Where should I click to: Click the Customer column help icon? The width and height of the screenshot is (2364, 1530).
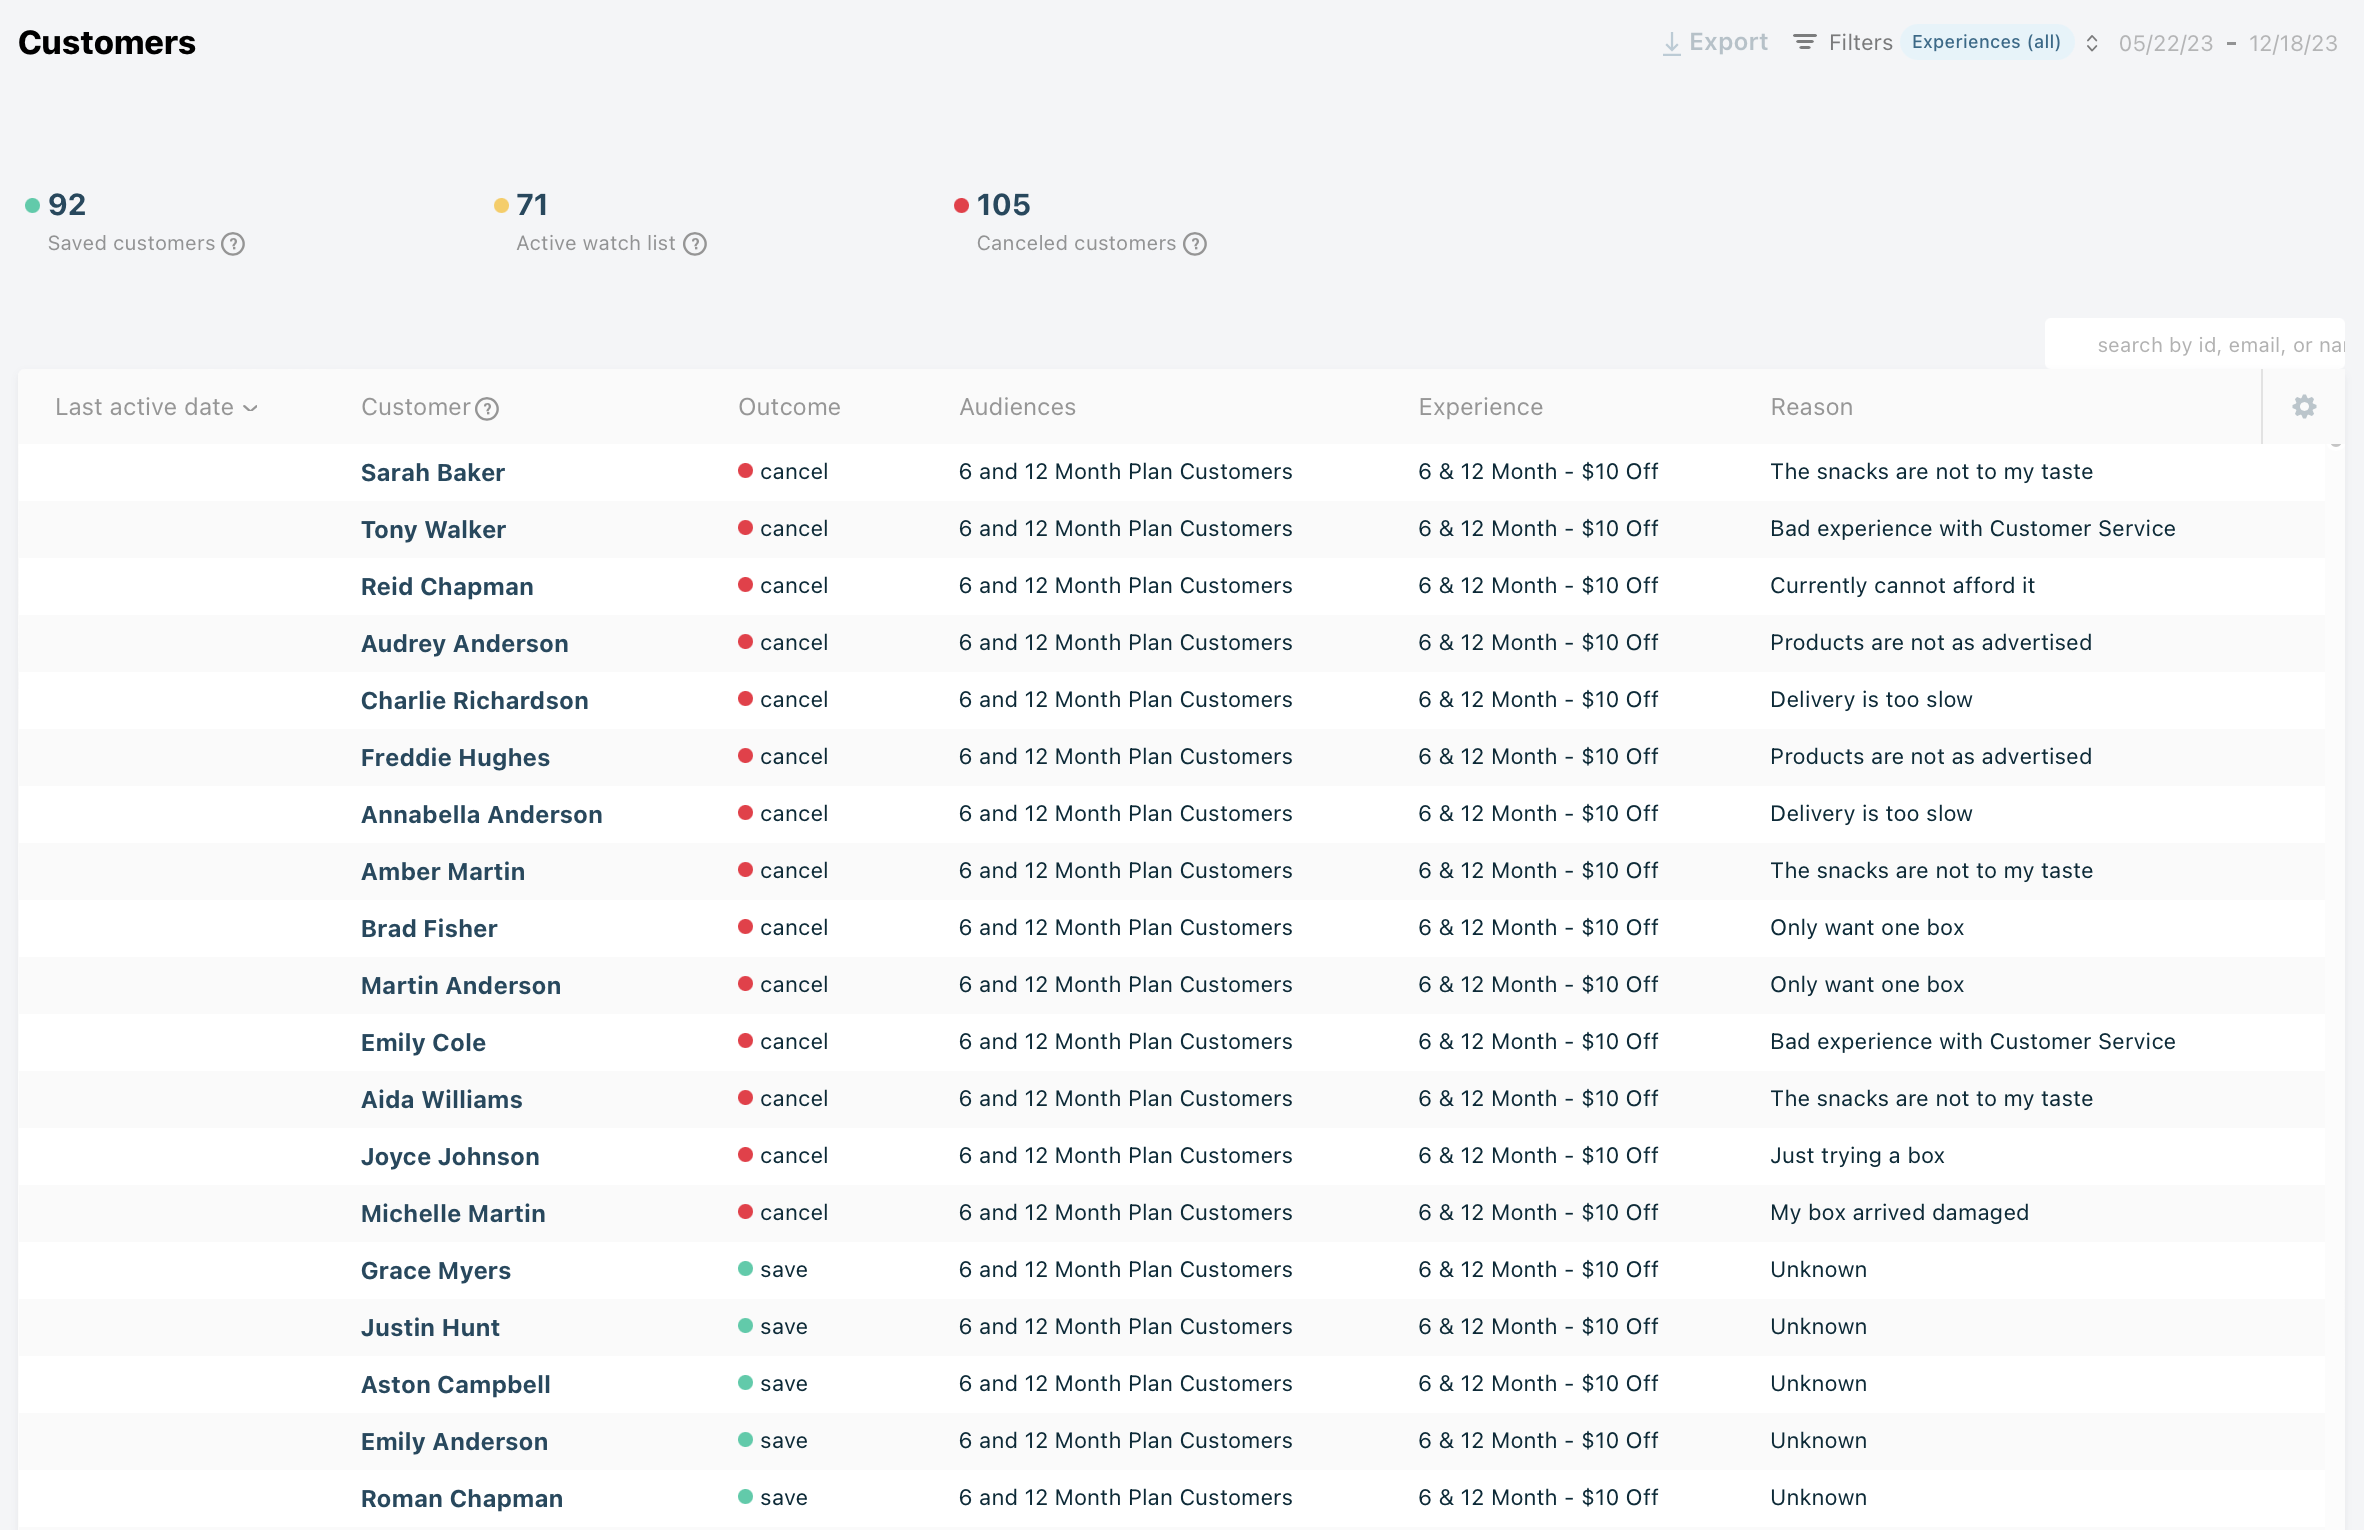(487, 408)
